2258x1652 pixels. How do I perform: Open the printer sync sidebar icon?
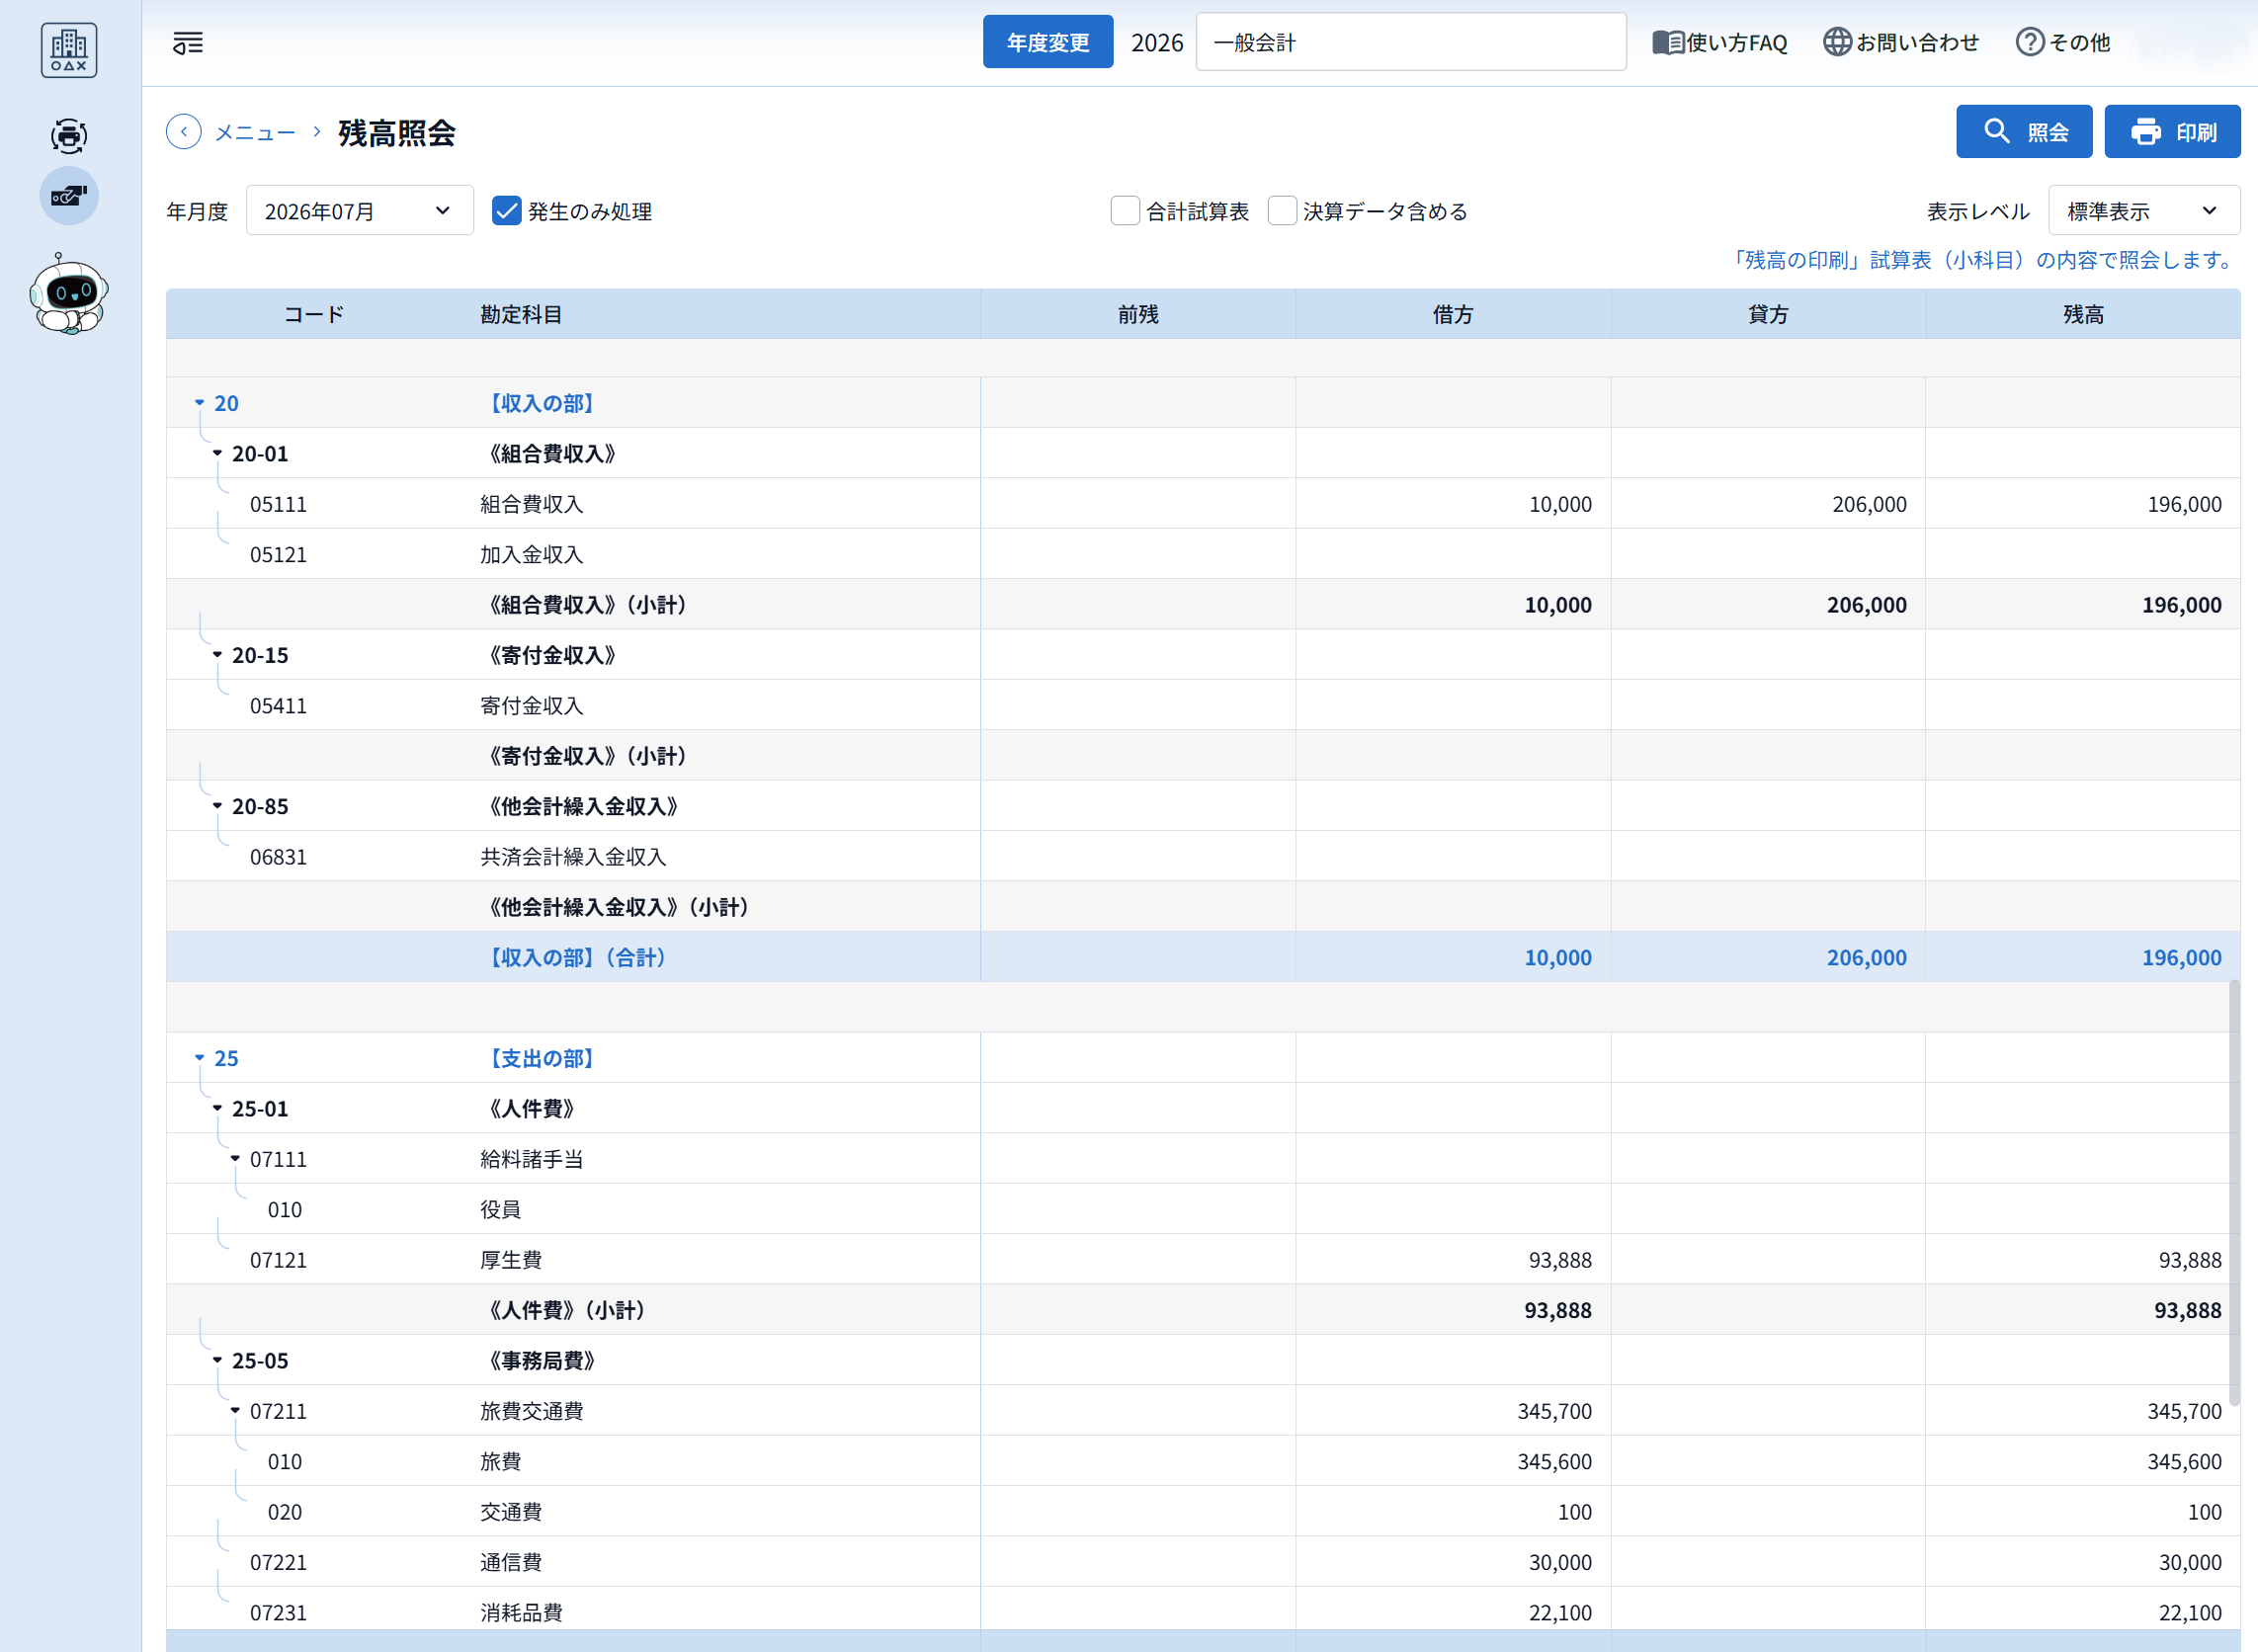pos(68,135)
